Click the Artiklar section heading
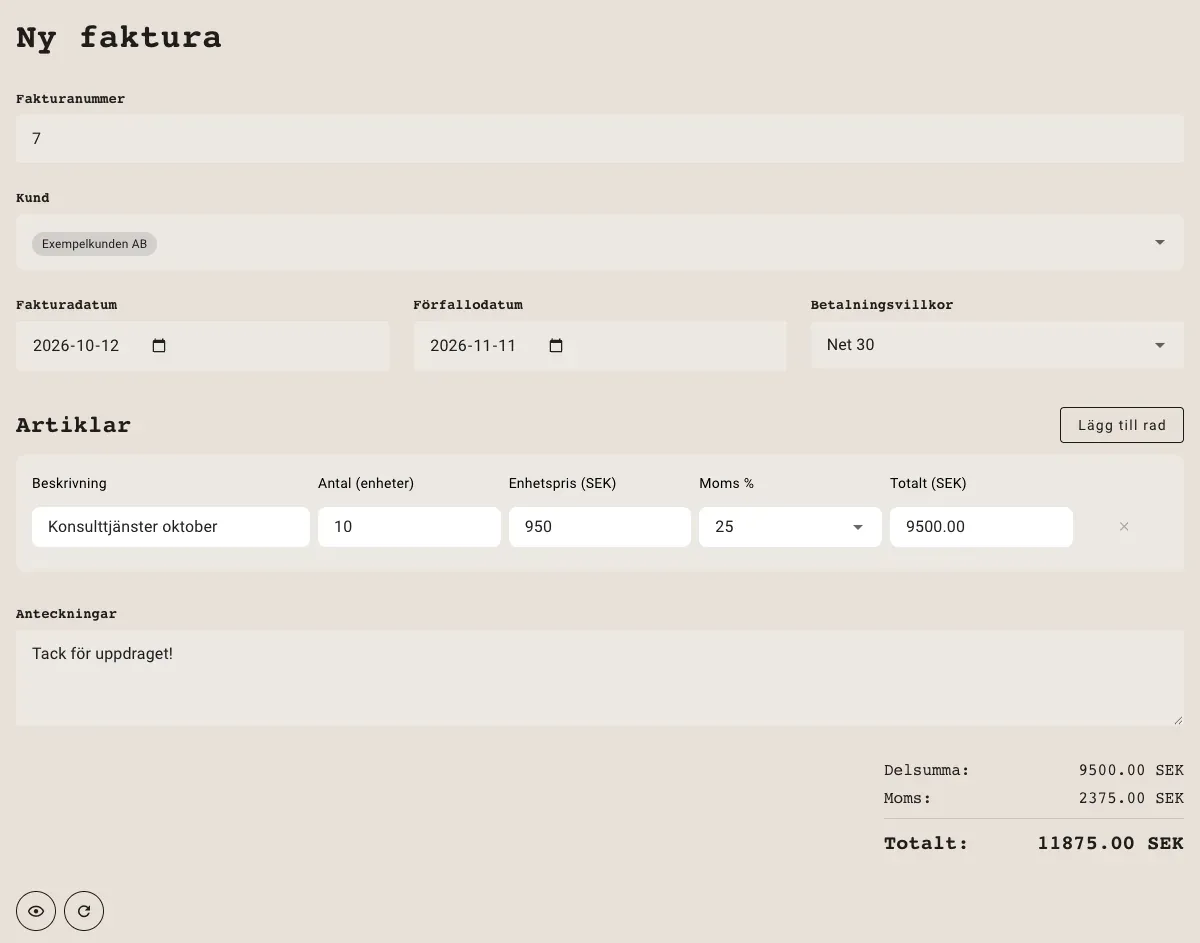The width and height of the screenshot is (1200, 943). (74, 425)
